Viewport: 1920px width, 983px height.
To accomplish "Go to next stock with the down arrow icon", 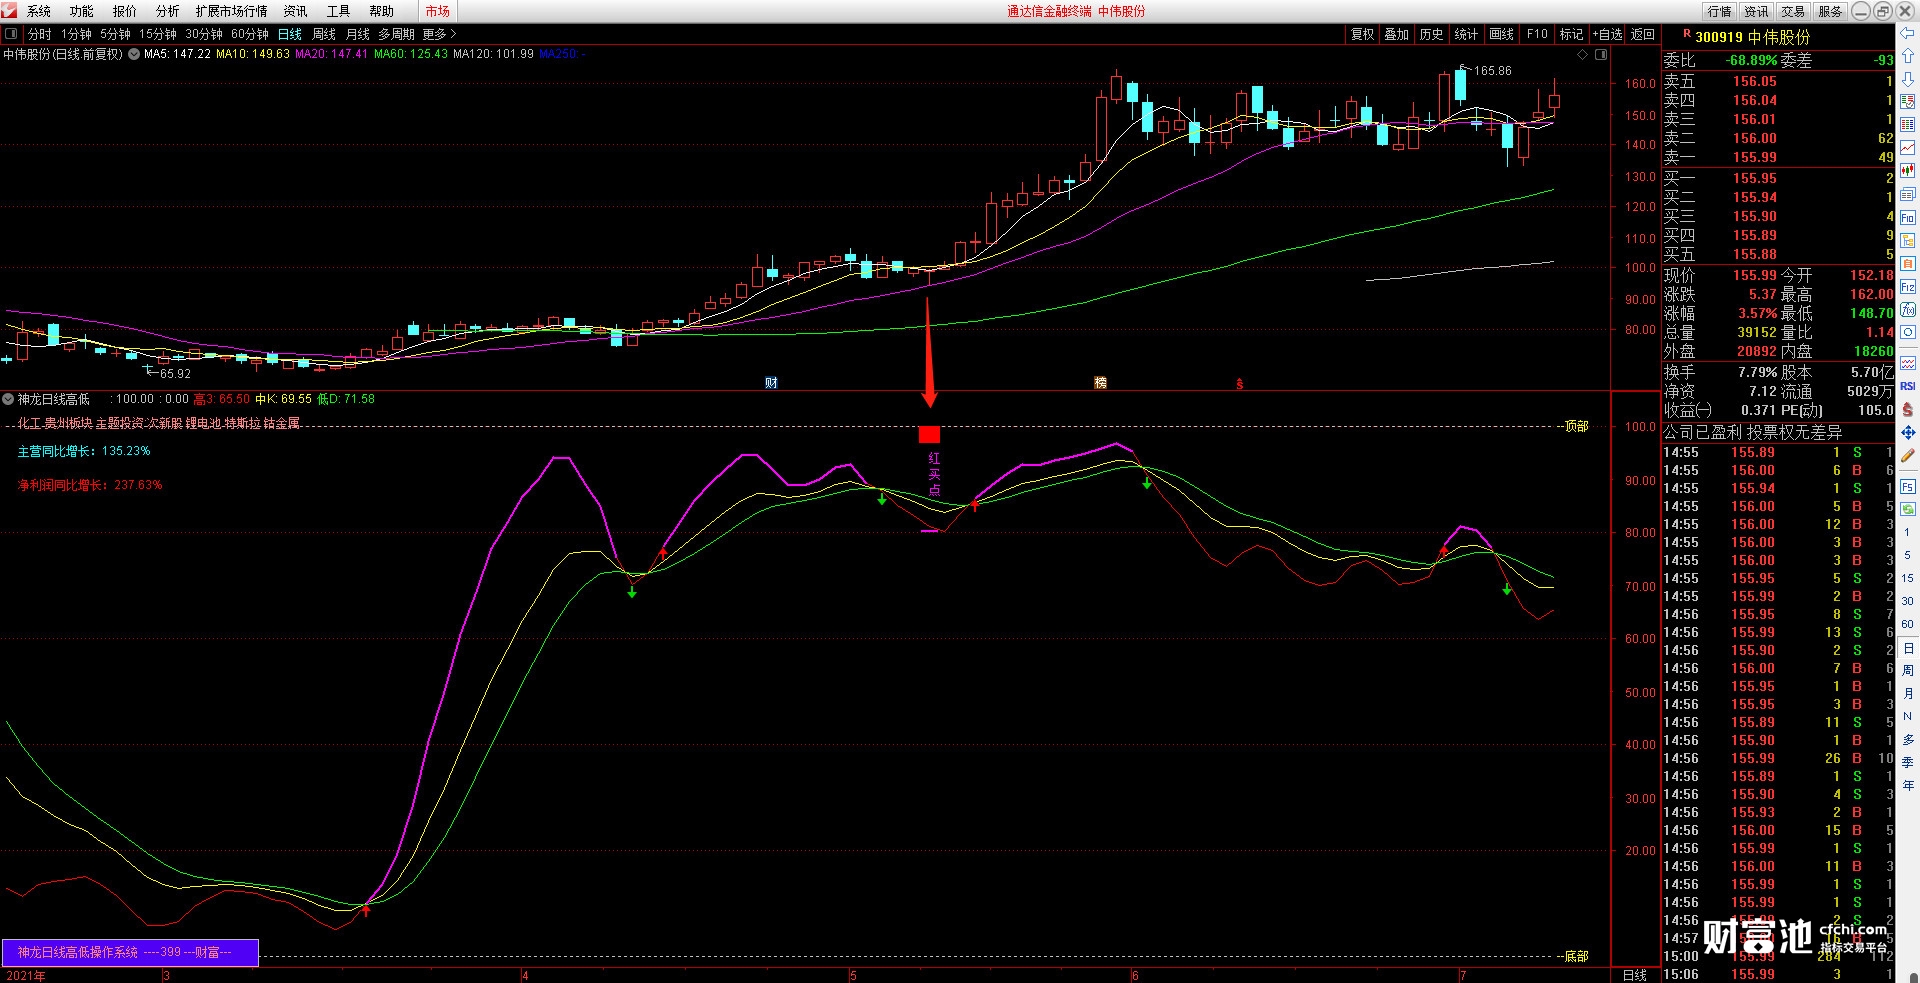I will click(1908, 79).
